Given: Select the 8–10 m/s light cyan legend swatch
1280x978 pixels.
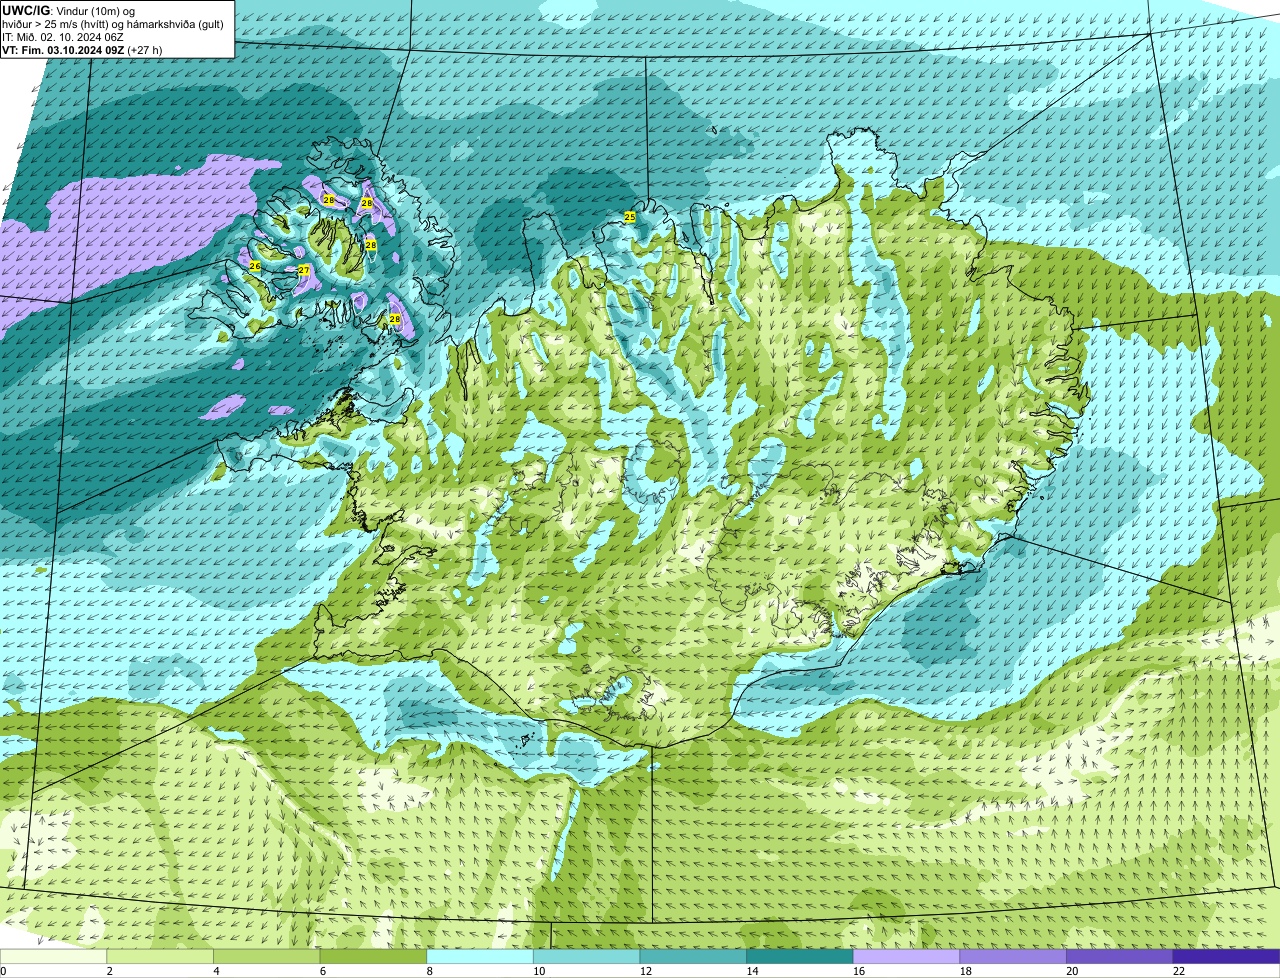Looking at the screenshot, I should [480, 956].
